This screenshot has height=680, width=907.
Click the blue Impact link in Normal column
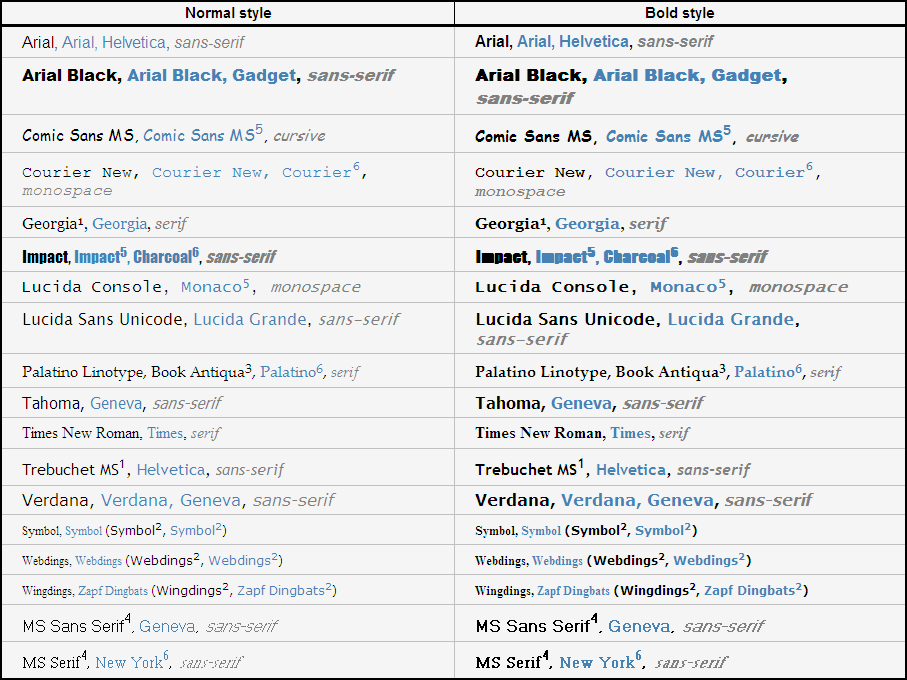[96, 257]
